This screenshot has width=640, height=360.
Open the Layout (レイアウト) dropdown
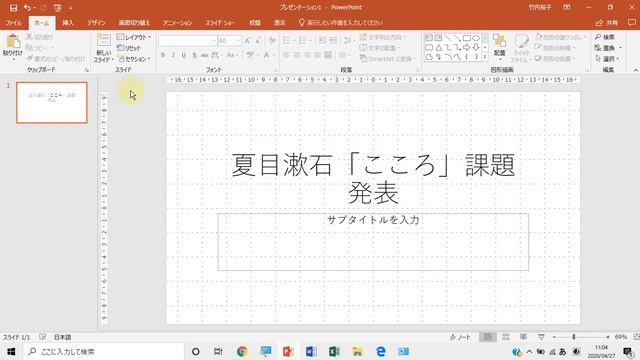133,37
